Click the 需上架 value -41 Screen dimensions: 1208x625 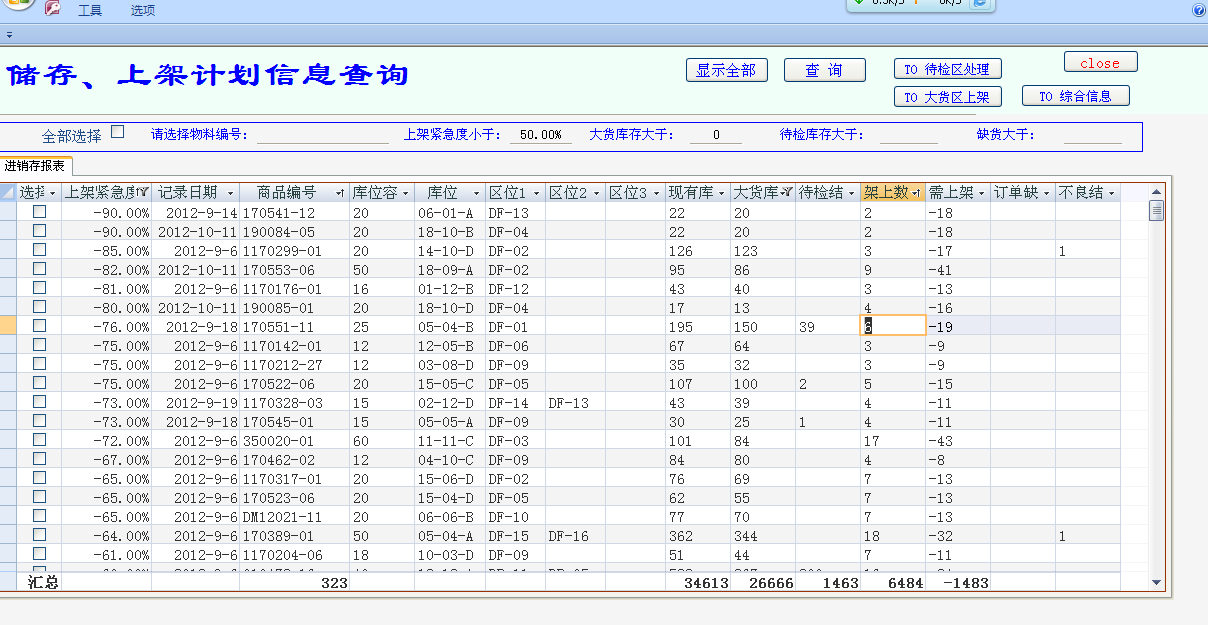pos(958,269)
